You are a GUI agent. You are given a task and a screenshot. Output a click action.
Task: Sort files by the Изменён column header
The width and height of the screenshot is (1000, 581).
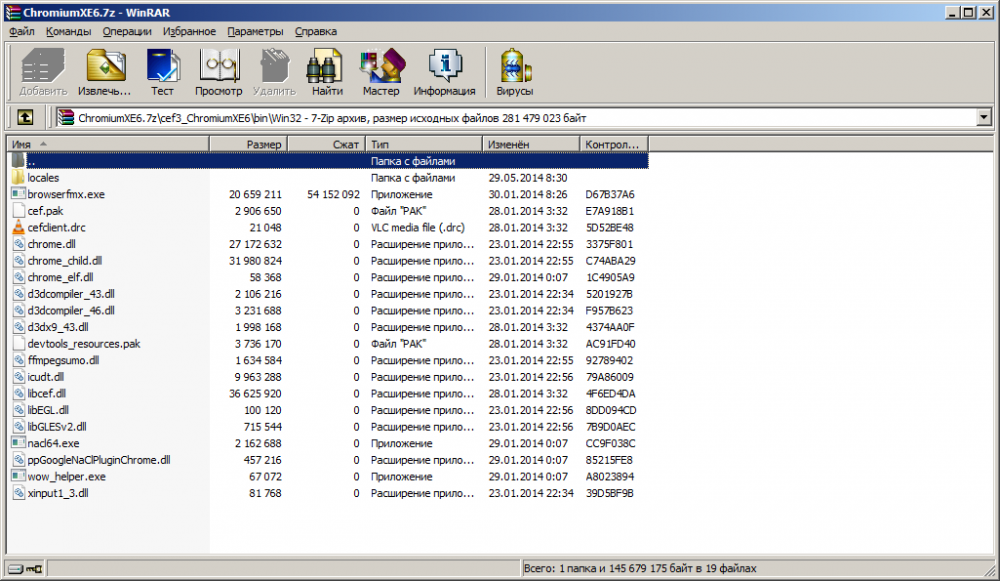tap(531, 144)
